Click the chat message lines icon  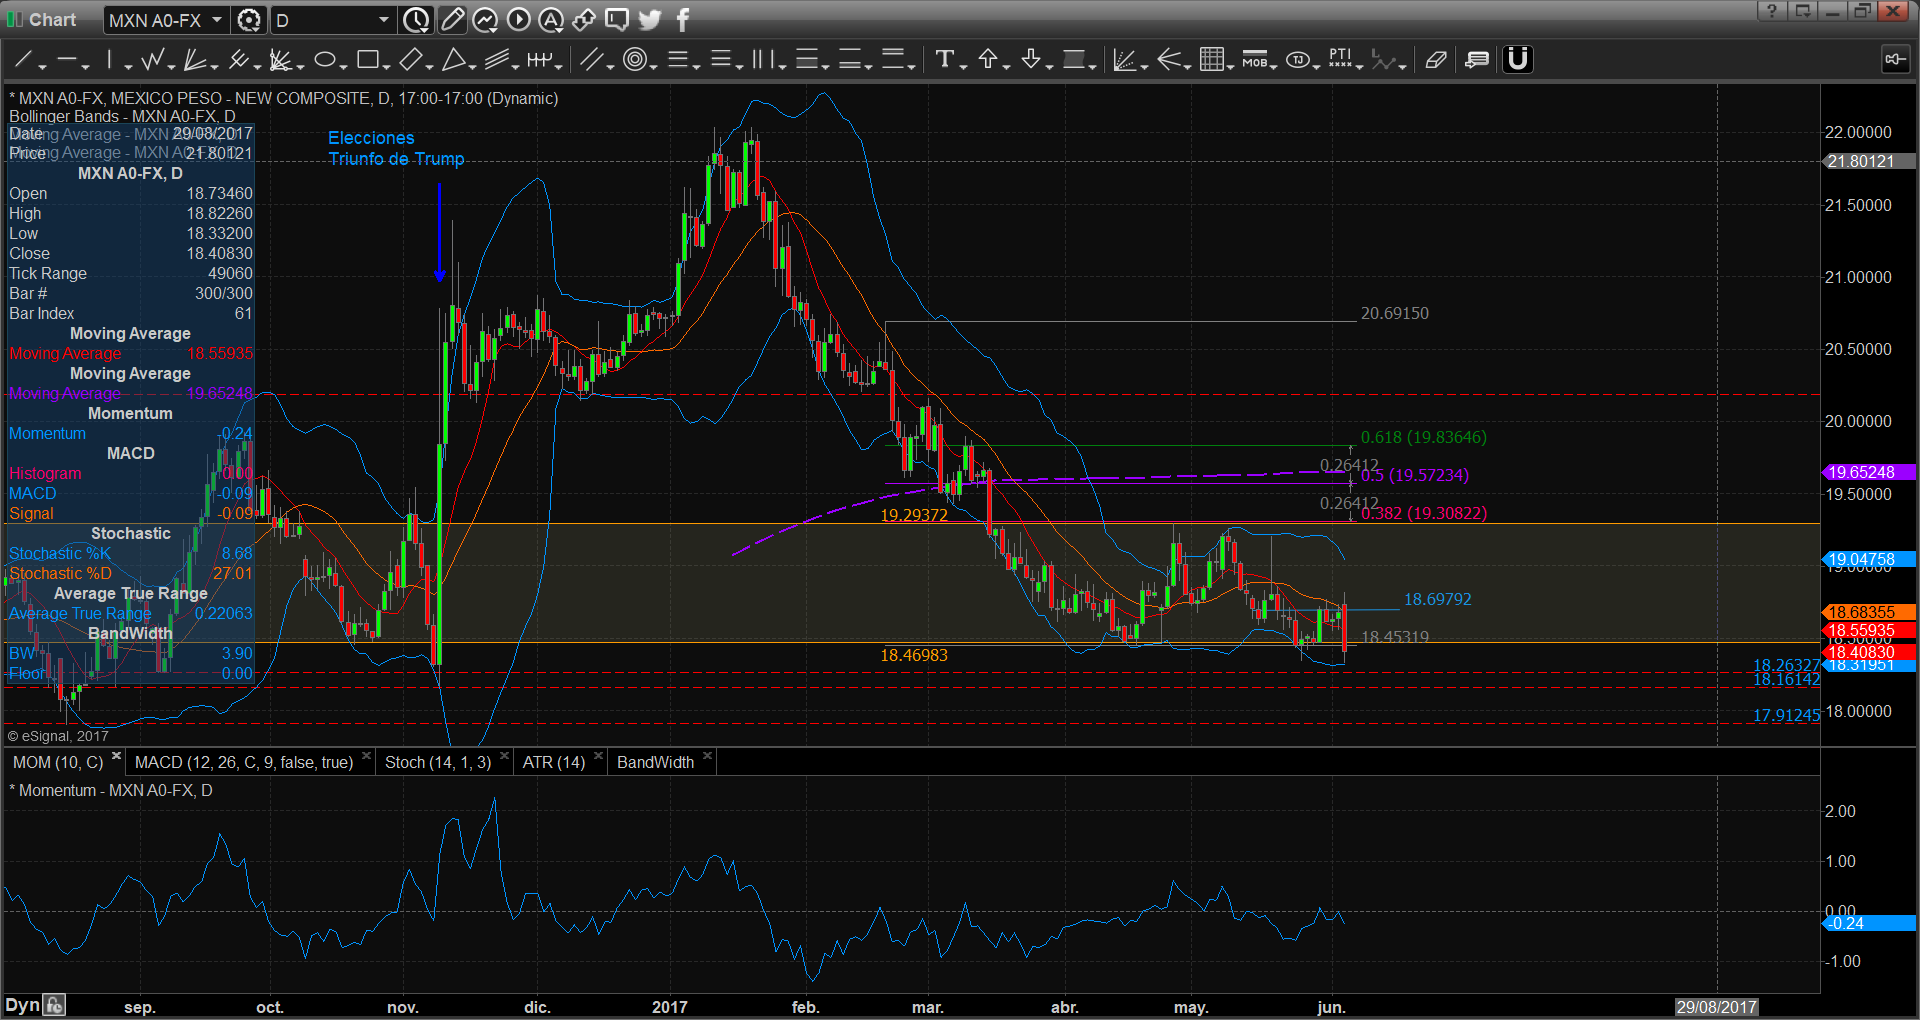(x=1477, y=60)
